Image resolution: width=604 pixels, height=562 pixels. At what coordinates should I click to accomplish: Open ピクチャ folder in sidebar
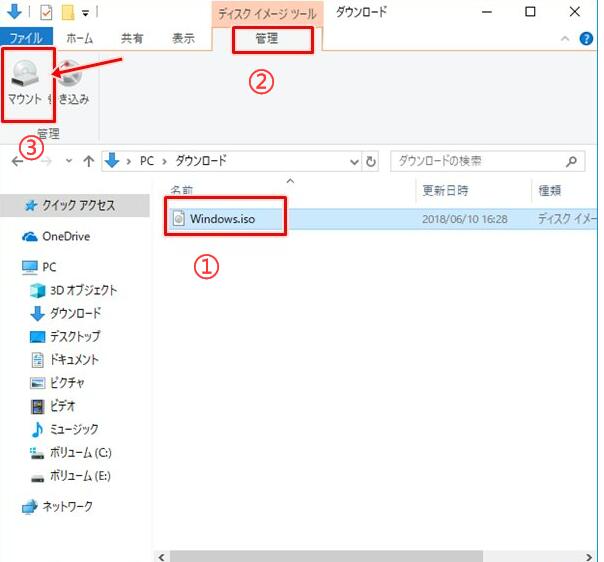[x=57, y=383]
